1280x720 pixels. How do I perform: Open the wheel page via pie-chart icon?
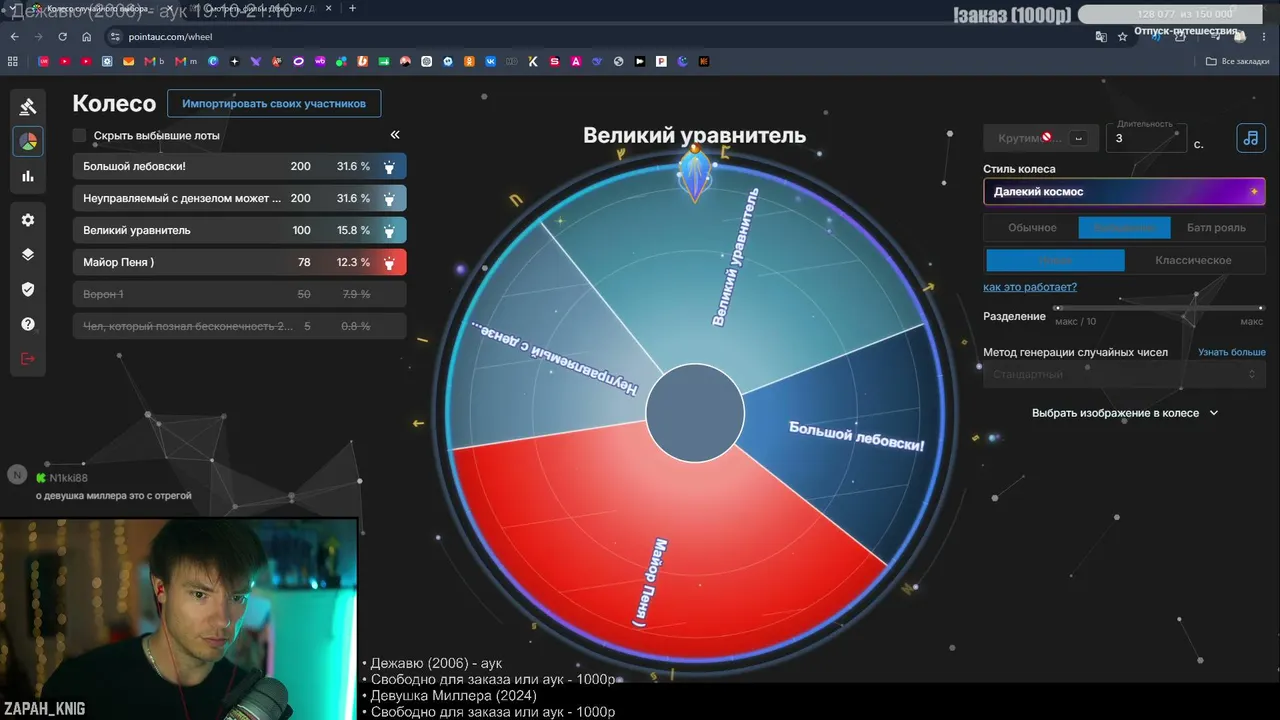[28, 142]
